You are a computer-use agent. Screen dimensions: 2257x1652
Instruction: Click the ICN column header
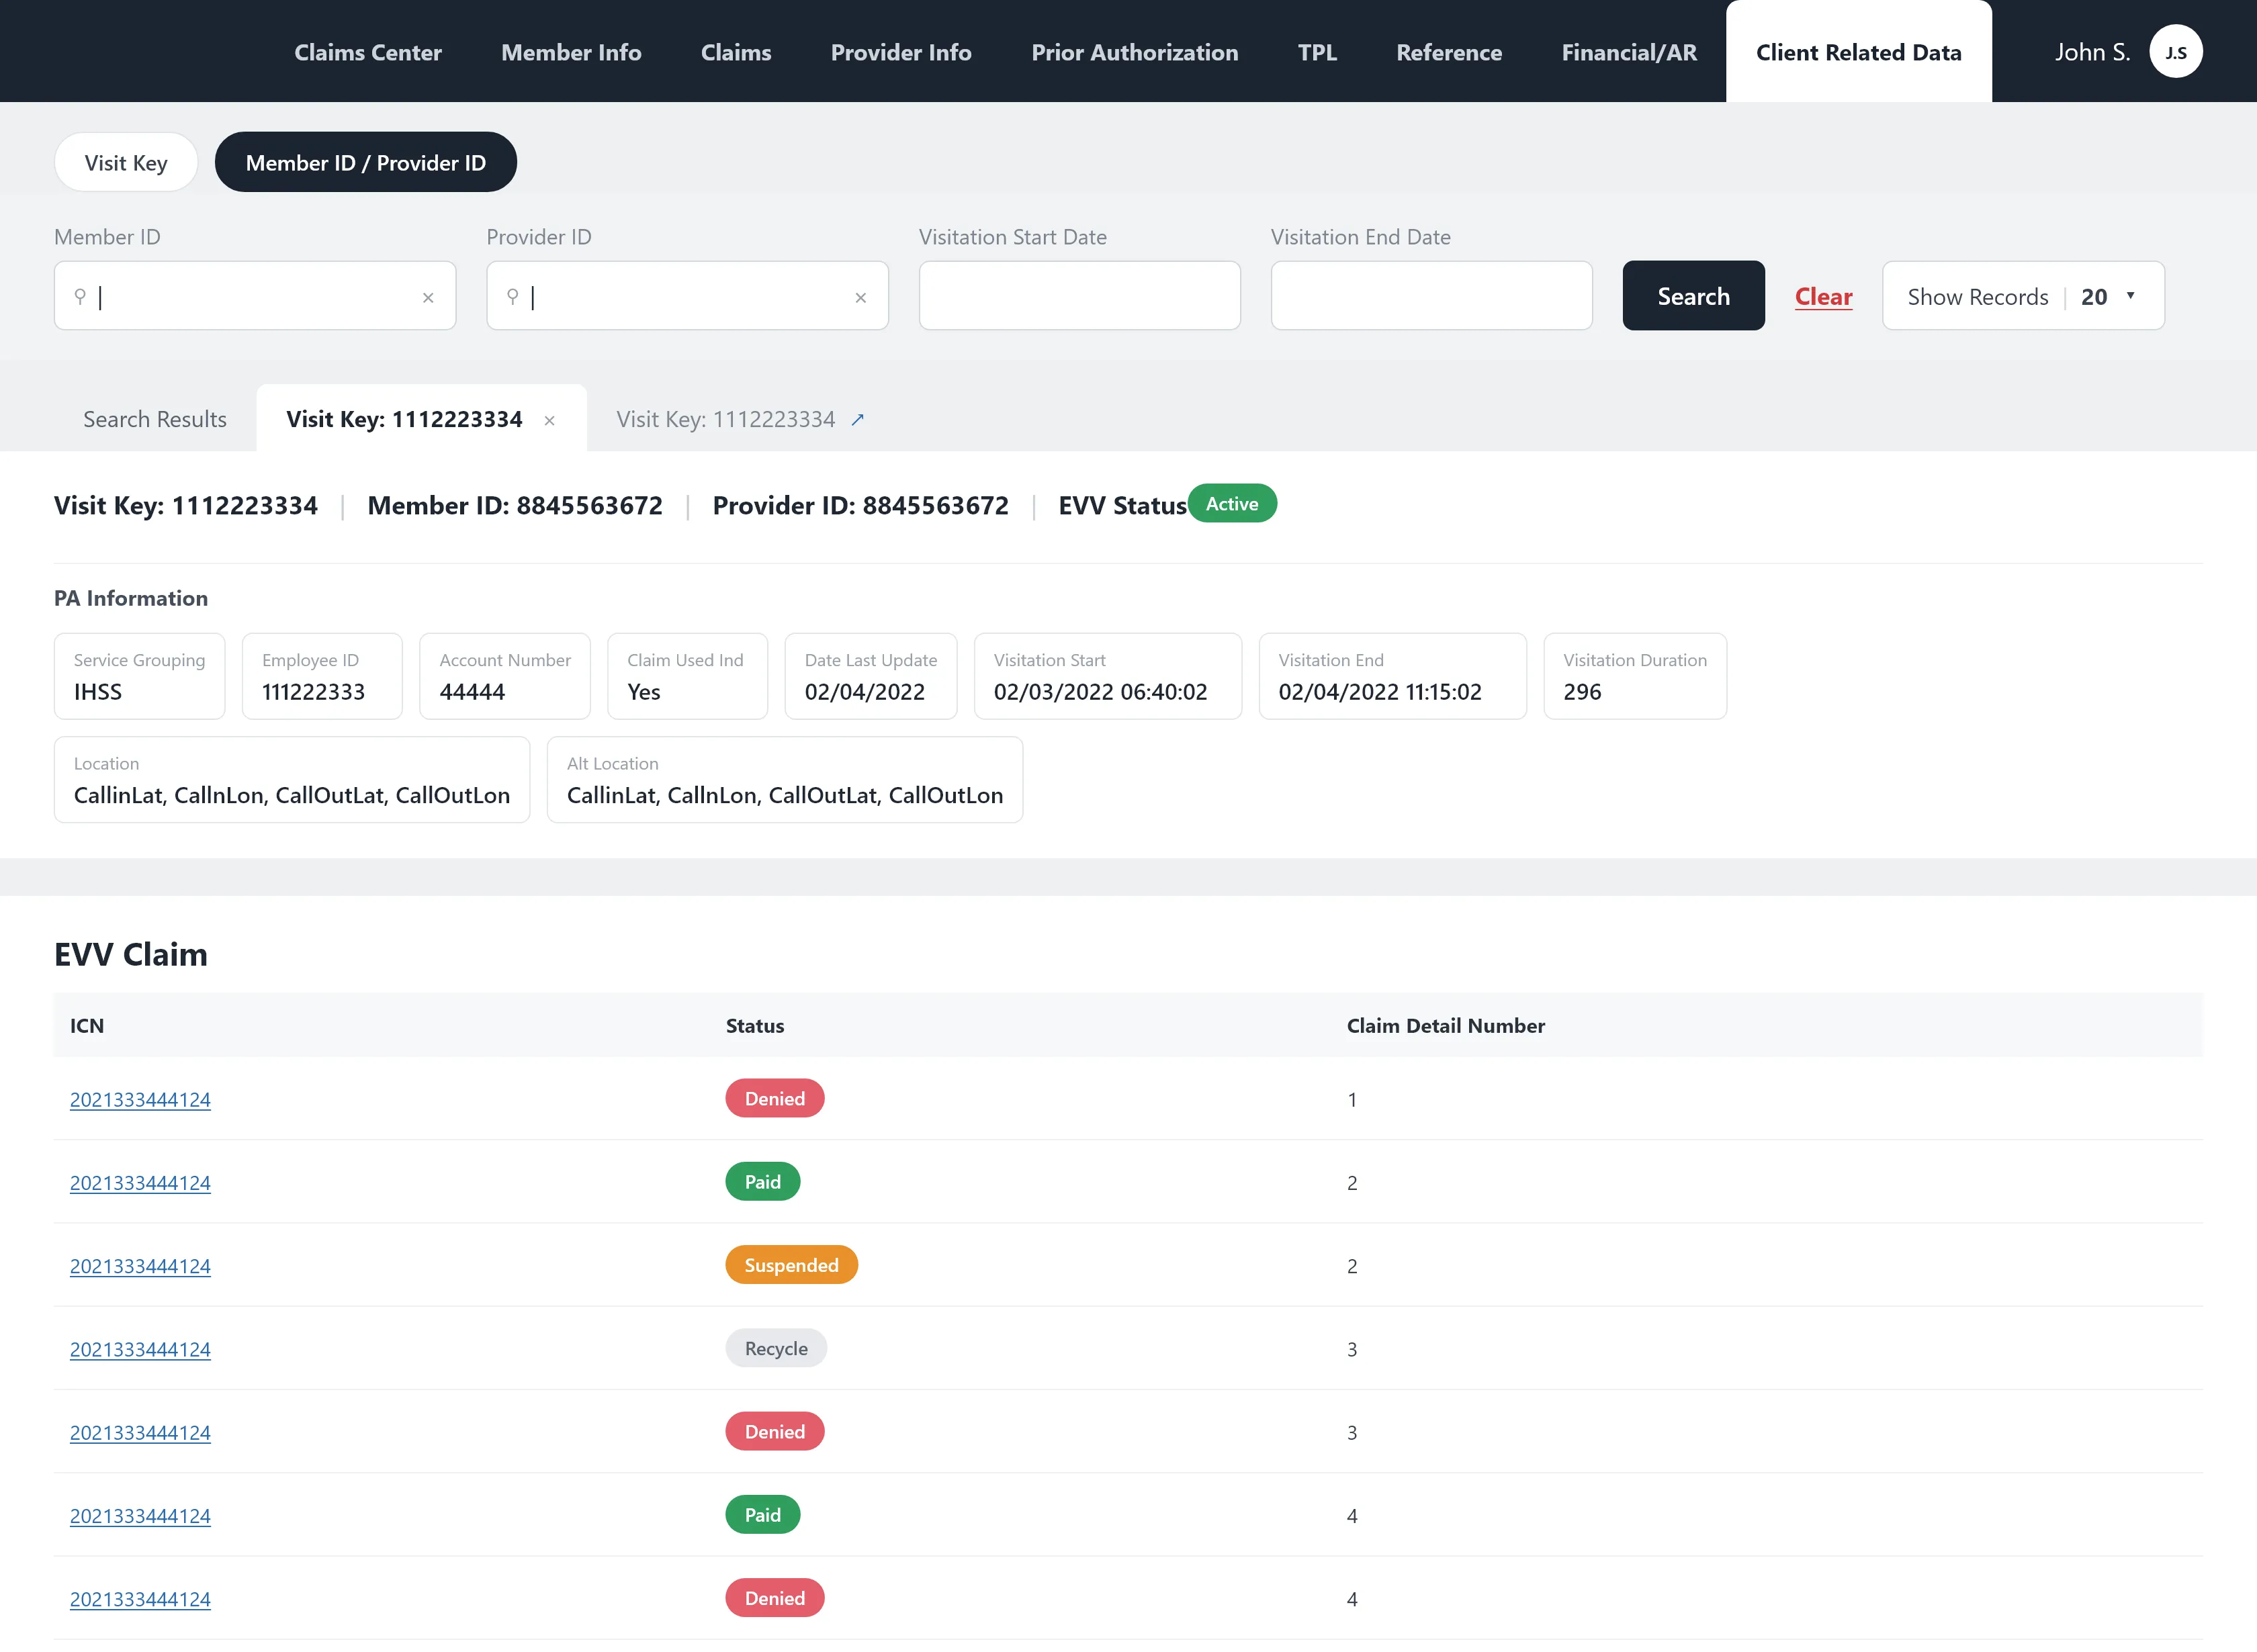[87, 1025]
